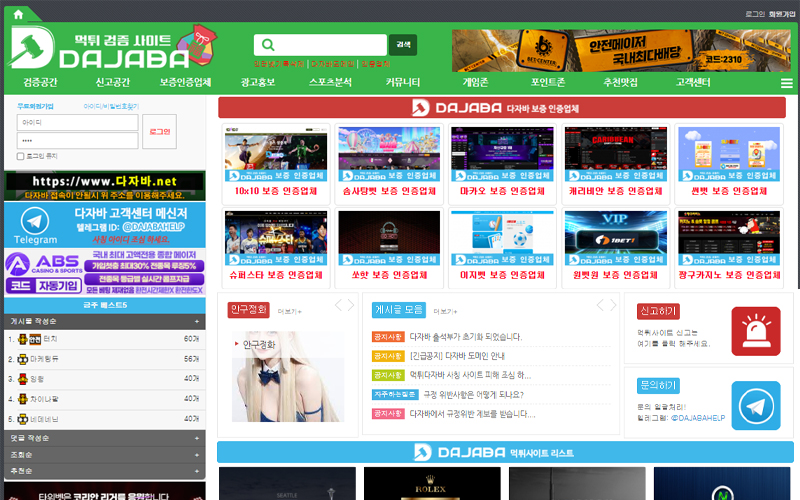The image size is (800, 500).
Task: Open the ROLEX site thumbnail
Action: [432, 483]
